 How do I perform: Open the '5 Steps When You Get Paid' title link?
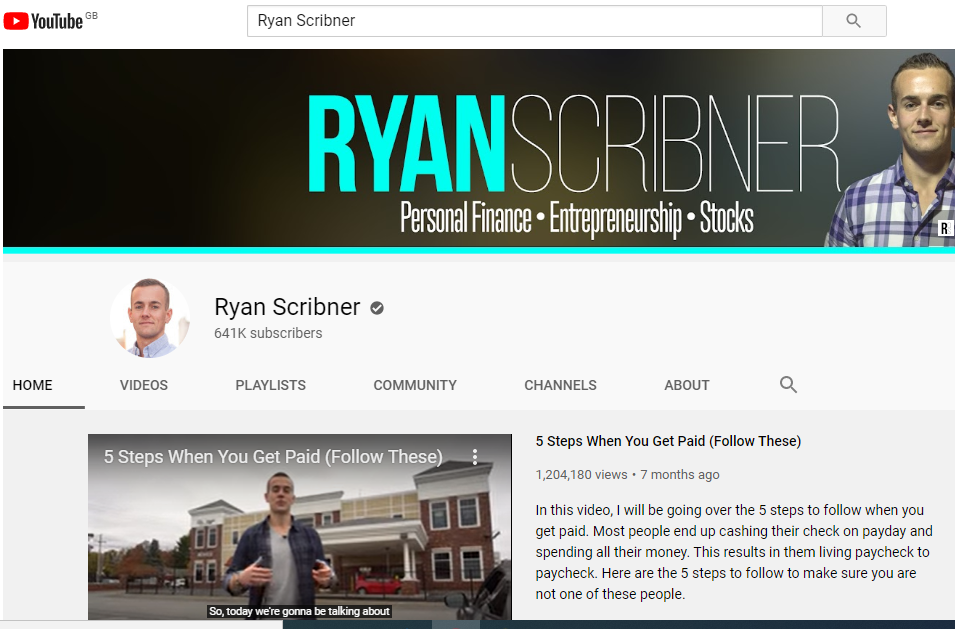pos(668,441)
